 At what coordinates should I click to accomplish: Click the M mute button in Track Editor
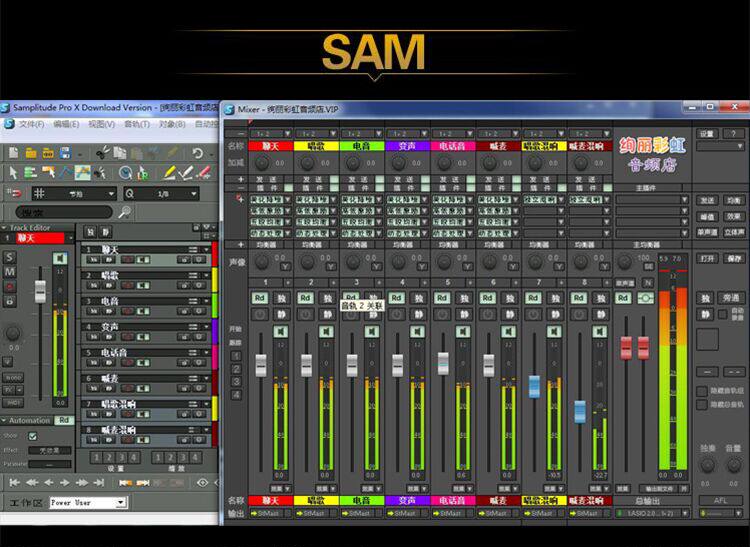coord(10,272)
